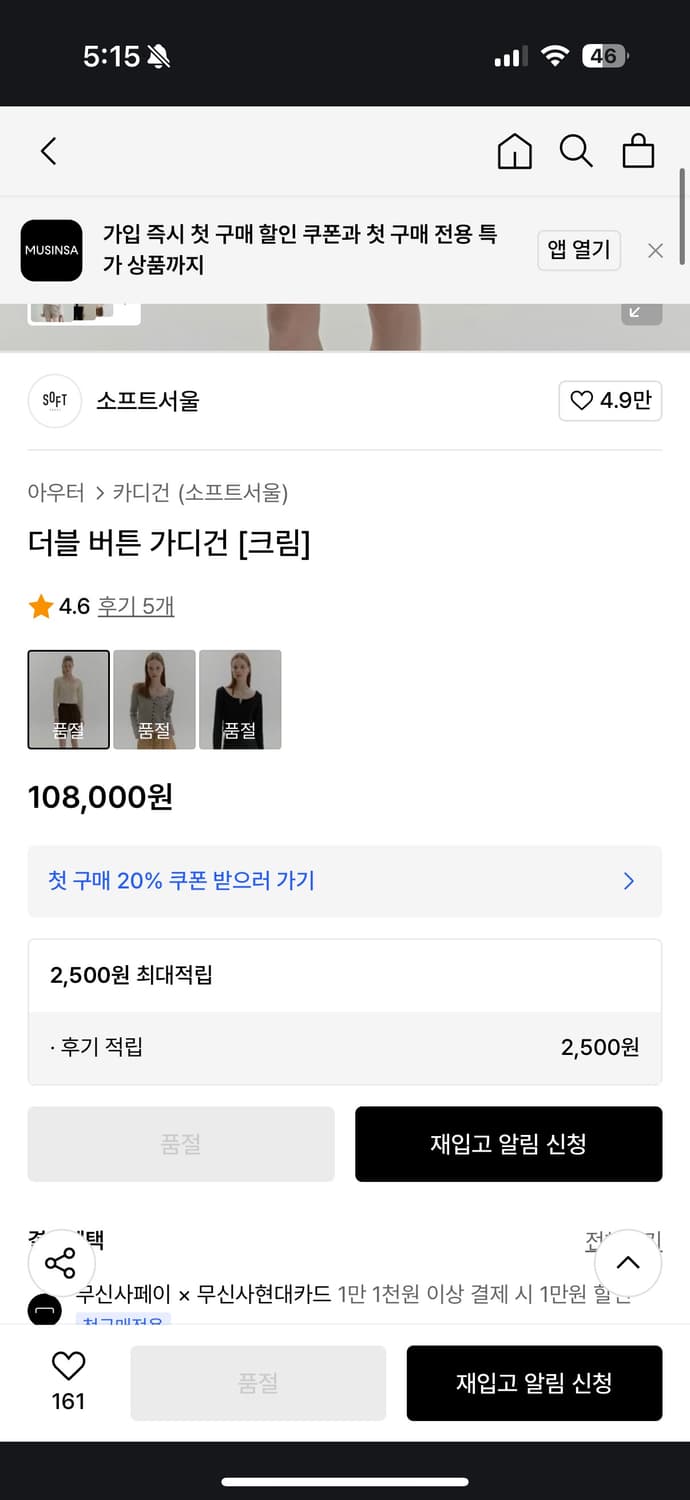Tap the back arrow icon
Image resolution: width=690 pixels, height=1500 pixels.
click(x=48, y=151)
